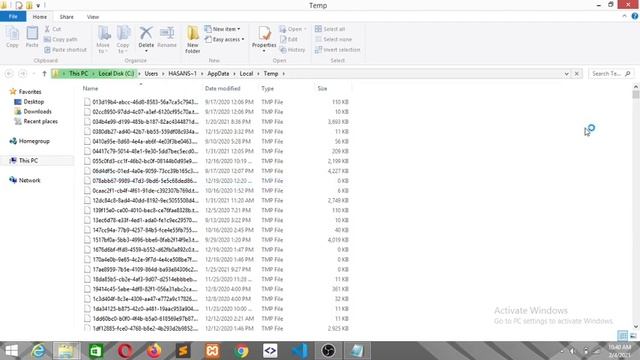Go up one folder level arrow
The image size is (640, 360).
(x=44, y=74)
